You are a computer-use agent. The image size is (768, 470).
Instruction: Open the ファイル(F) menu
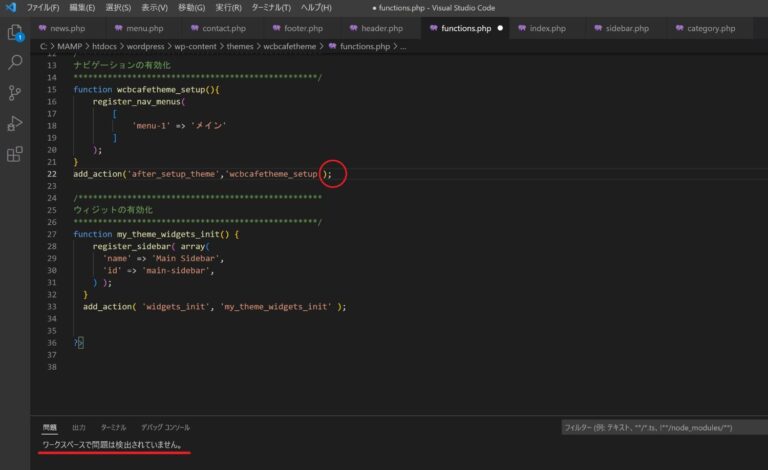click(43, 8)
